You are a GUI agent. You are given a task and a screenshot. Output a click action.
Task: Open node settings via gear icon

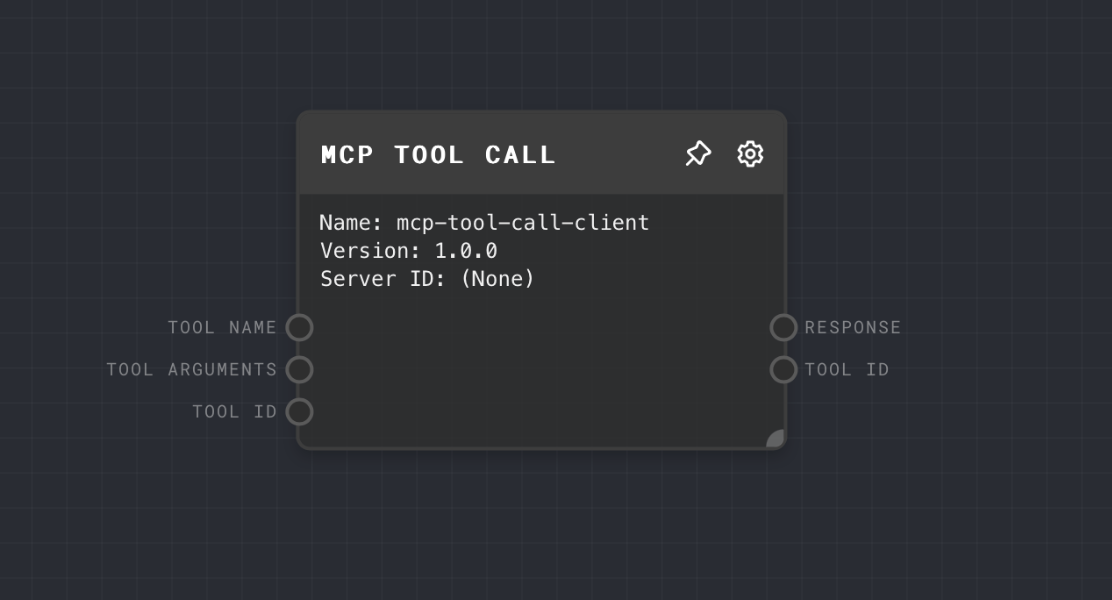[750, 154]
